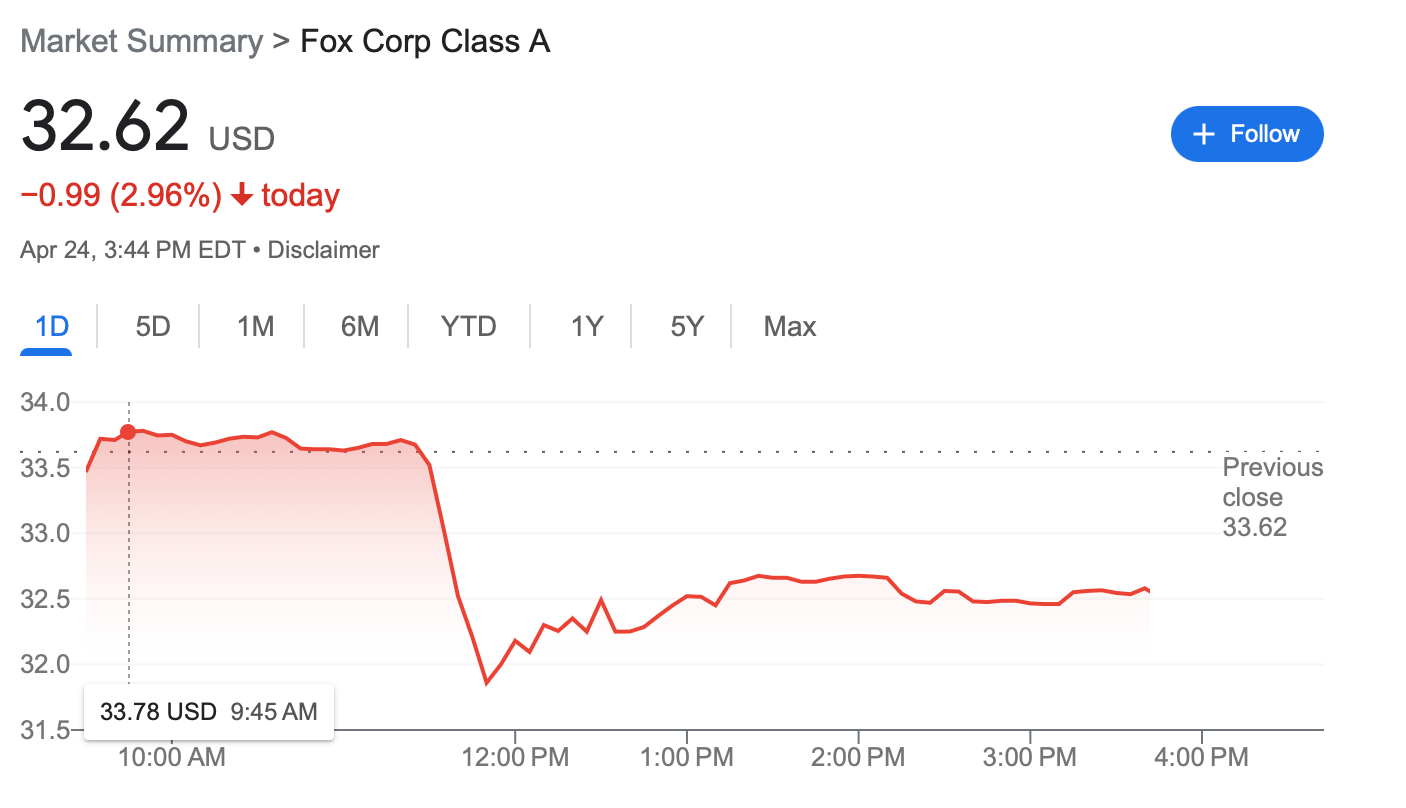This screenshot has width=1406, height=808.
Task: Click the Fox Corp Class A title
Action: click(x=425, y=41)
